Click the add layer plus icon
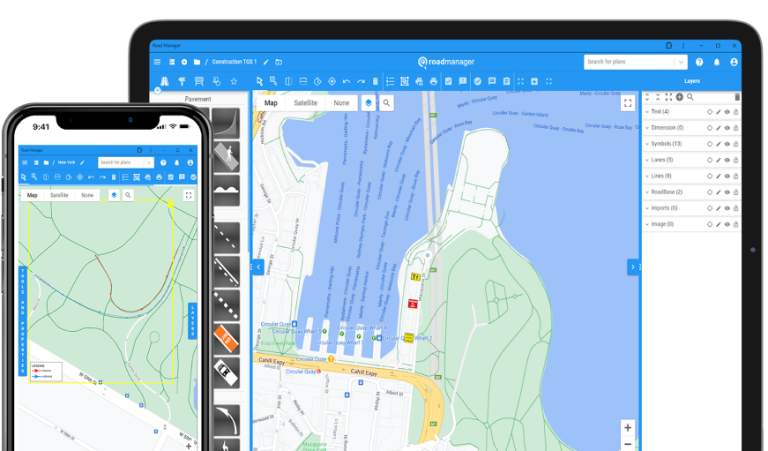Viewport: 768px width, 451px height. (680, 97)
